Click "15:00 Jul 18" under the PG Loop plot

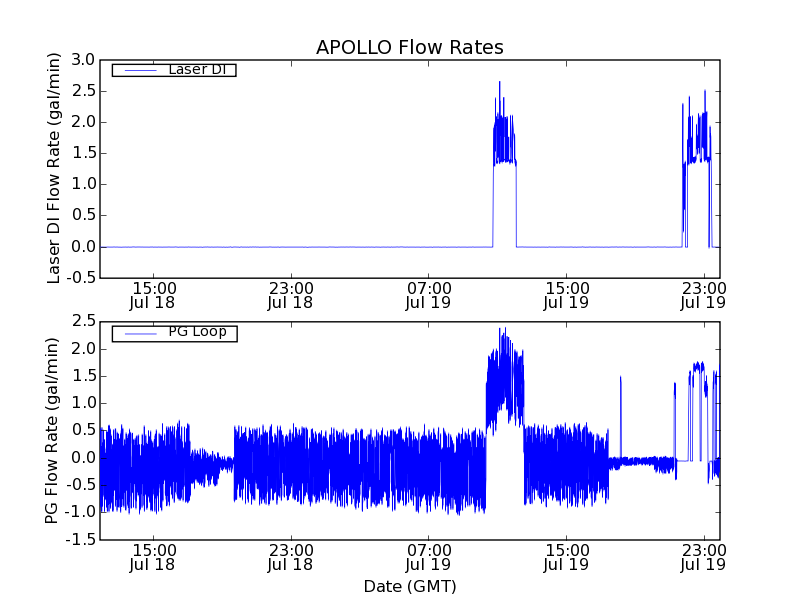[153, 557]
